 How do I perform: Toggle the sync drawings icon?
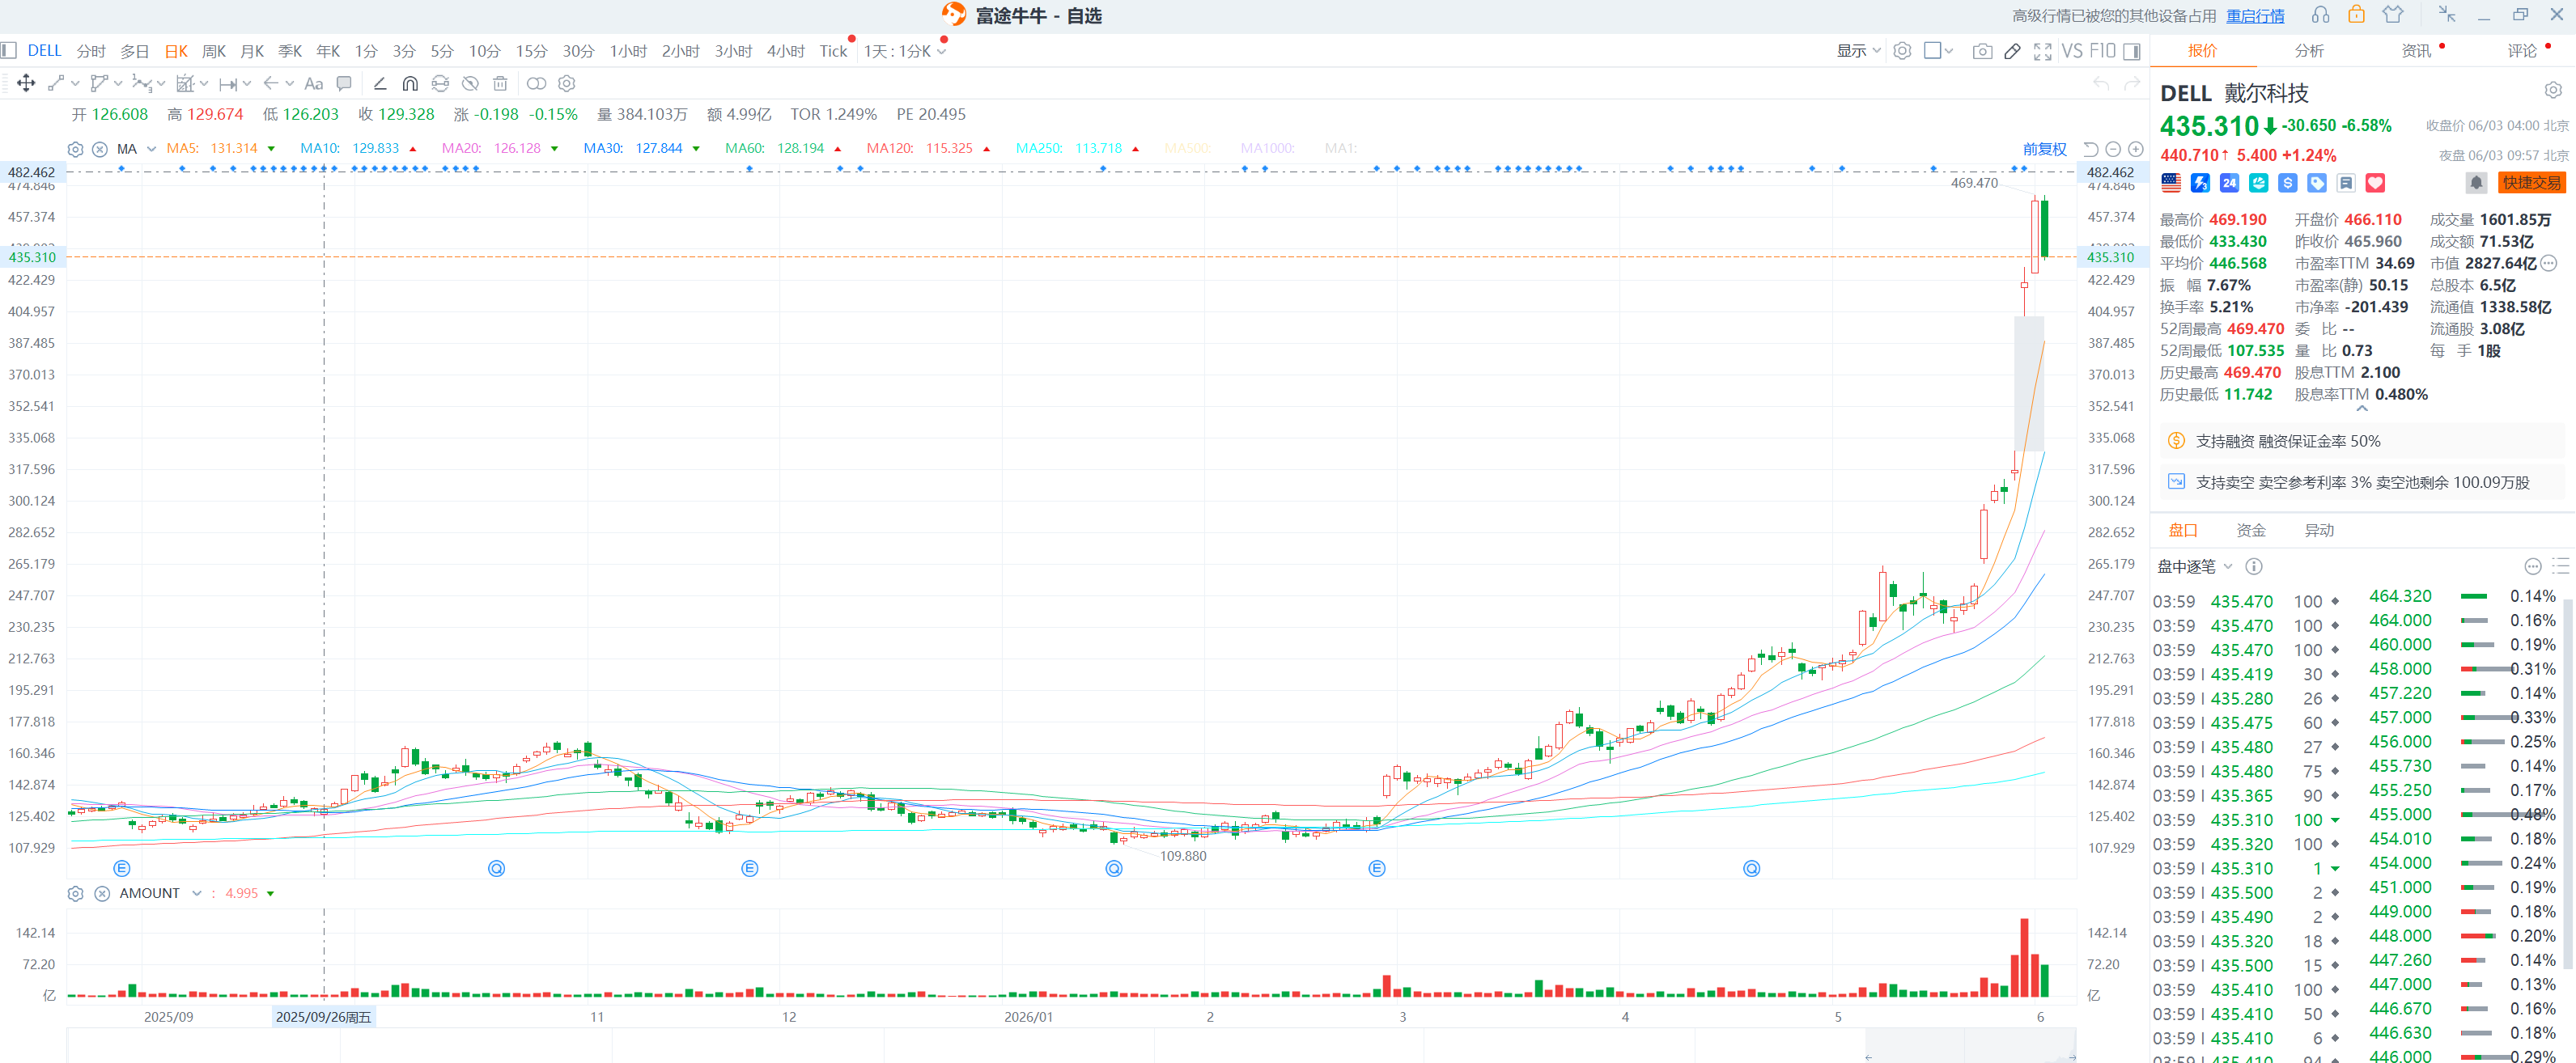pos(440,83)
